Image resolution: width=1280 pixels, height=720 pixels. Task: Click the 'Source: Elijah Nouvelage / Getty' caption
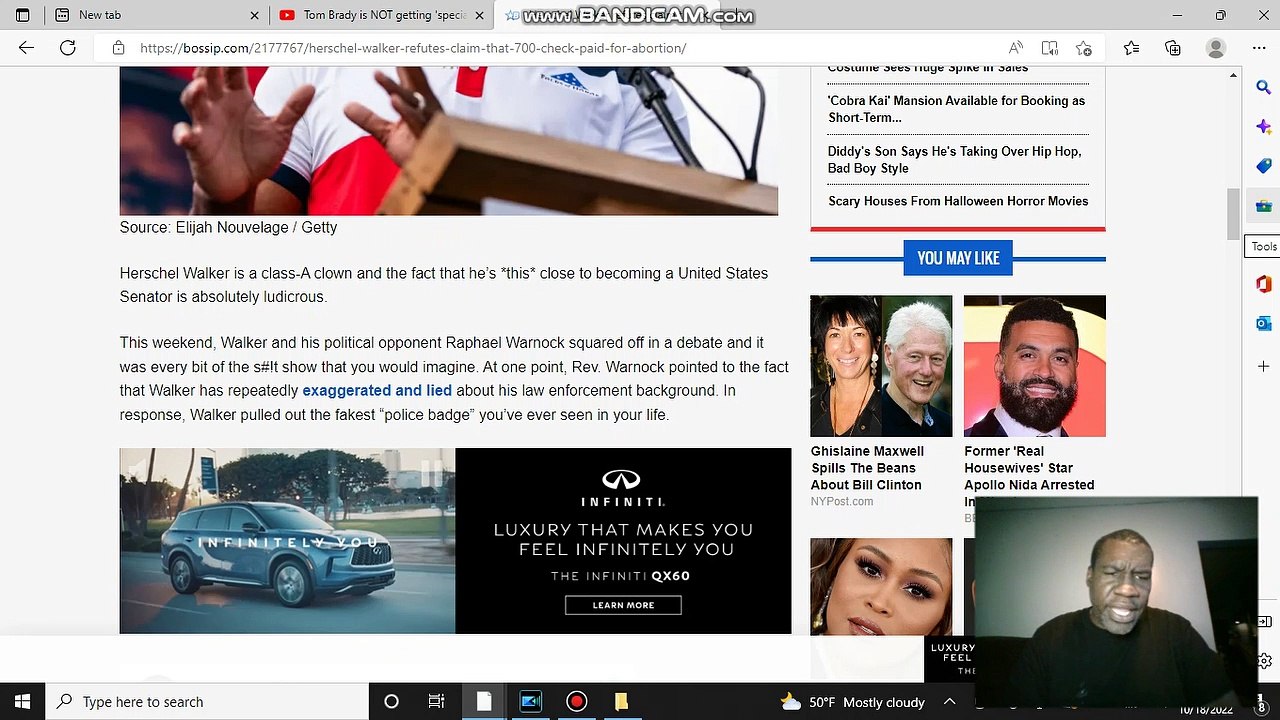228,227
